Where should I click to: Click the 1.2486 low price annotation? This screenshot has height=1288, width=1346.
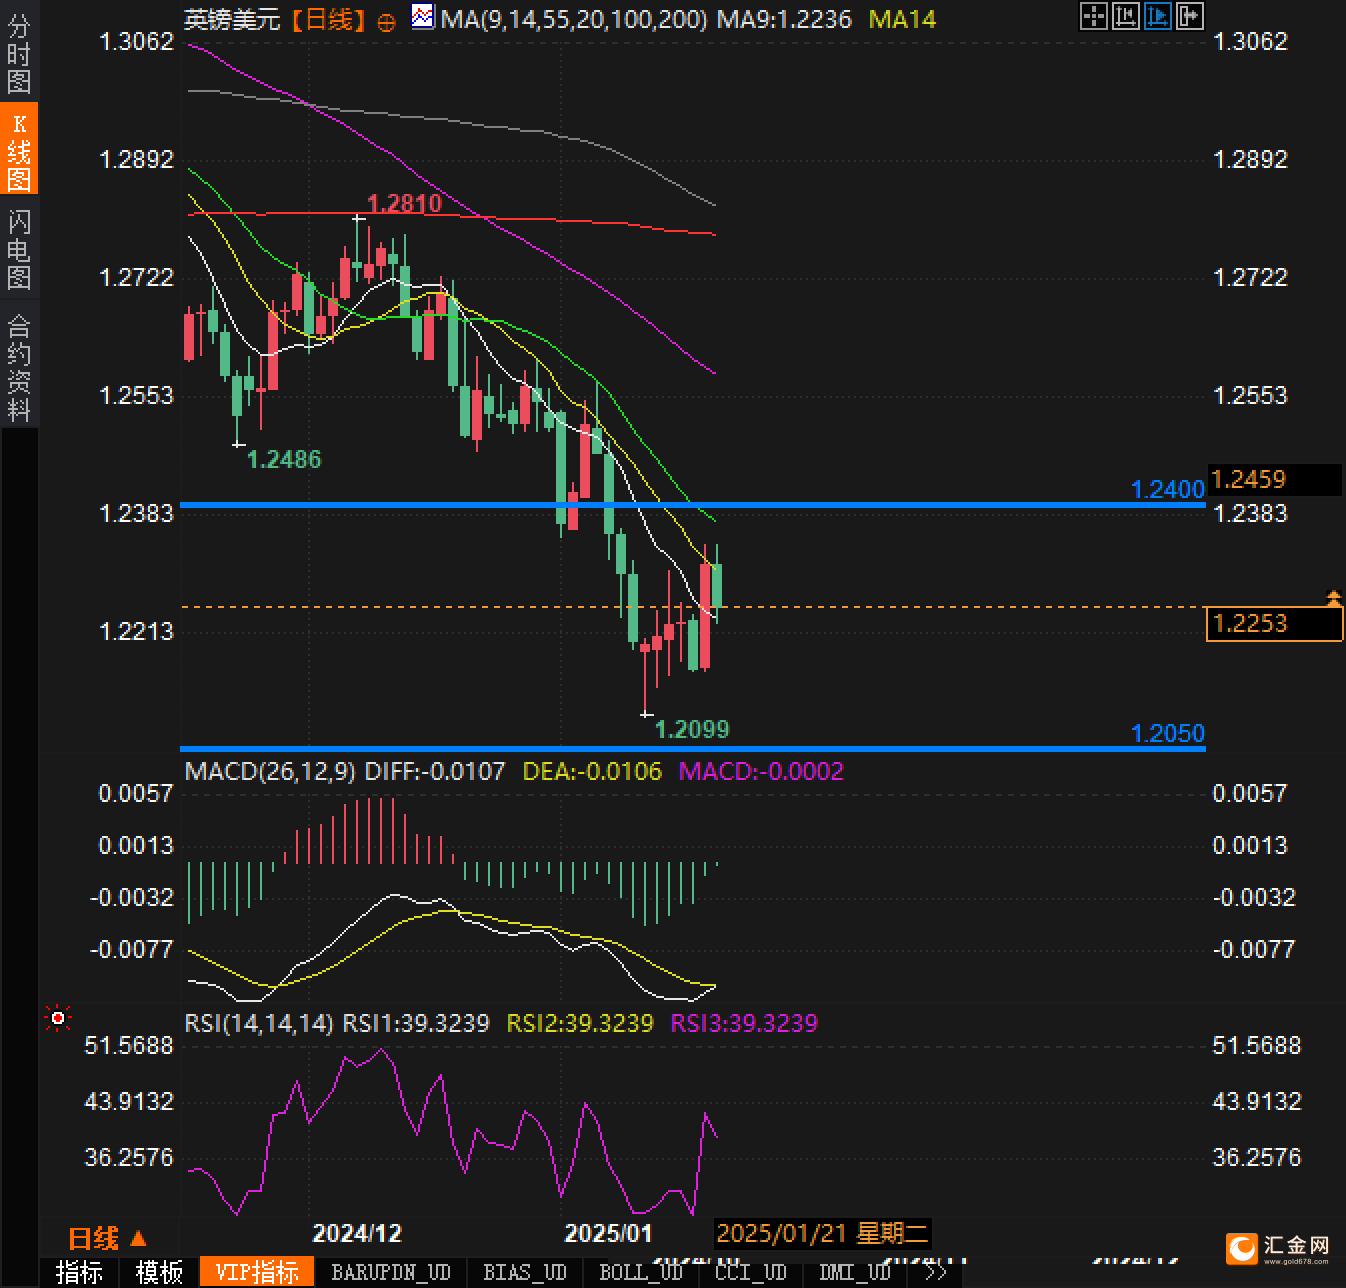pyautogui.click(x=284, y=459)
